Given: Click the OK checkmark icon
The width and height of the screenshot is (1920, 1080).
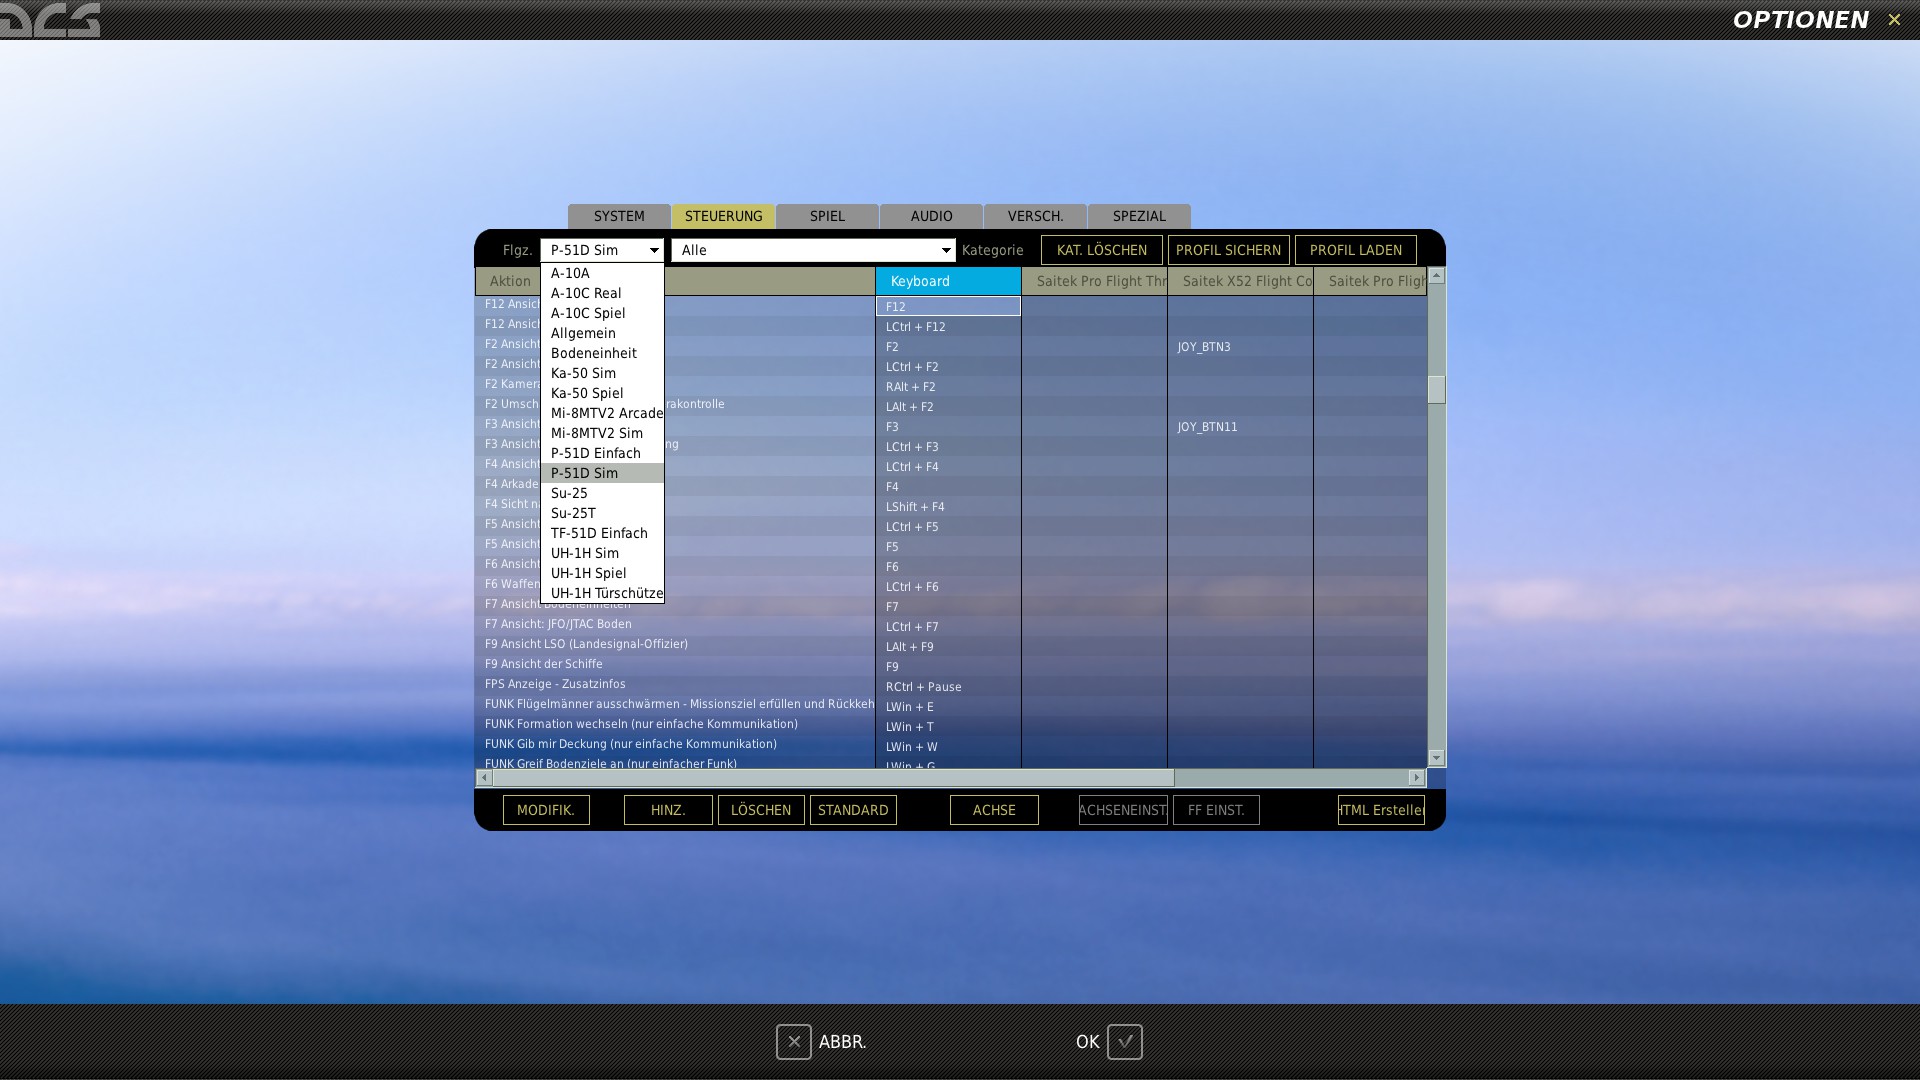Looking at the screenshot, I should [x=1124, y=1042].
